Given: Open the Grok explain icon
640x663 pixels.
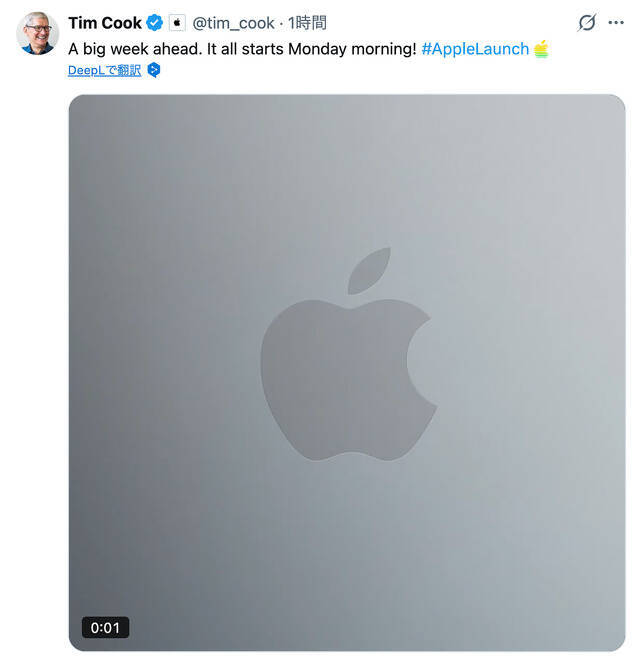Looking at the screenshot, I should point(588,23).
